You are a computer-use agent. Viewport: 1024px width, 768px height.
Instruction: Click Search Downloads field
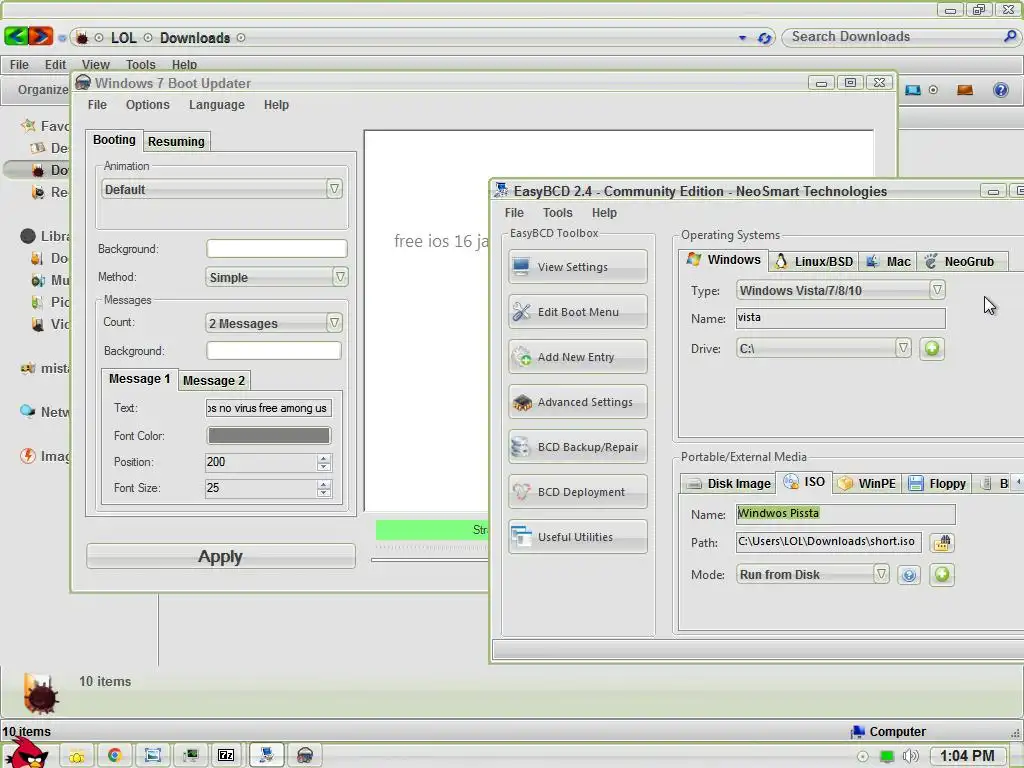902,37
